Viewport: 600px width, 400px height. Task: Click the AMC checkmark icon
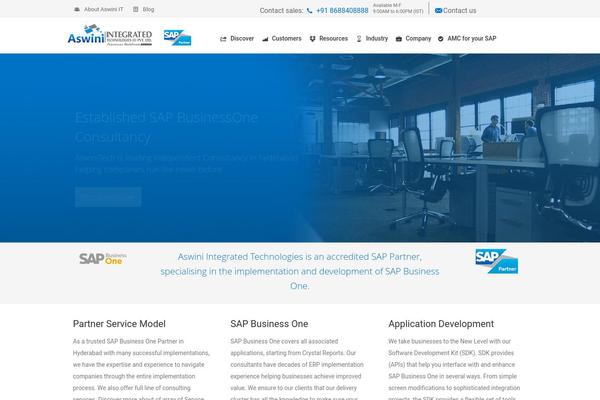[441, 39]
